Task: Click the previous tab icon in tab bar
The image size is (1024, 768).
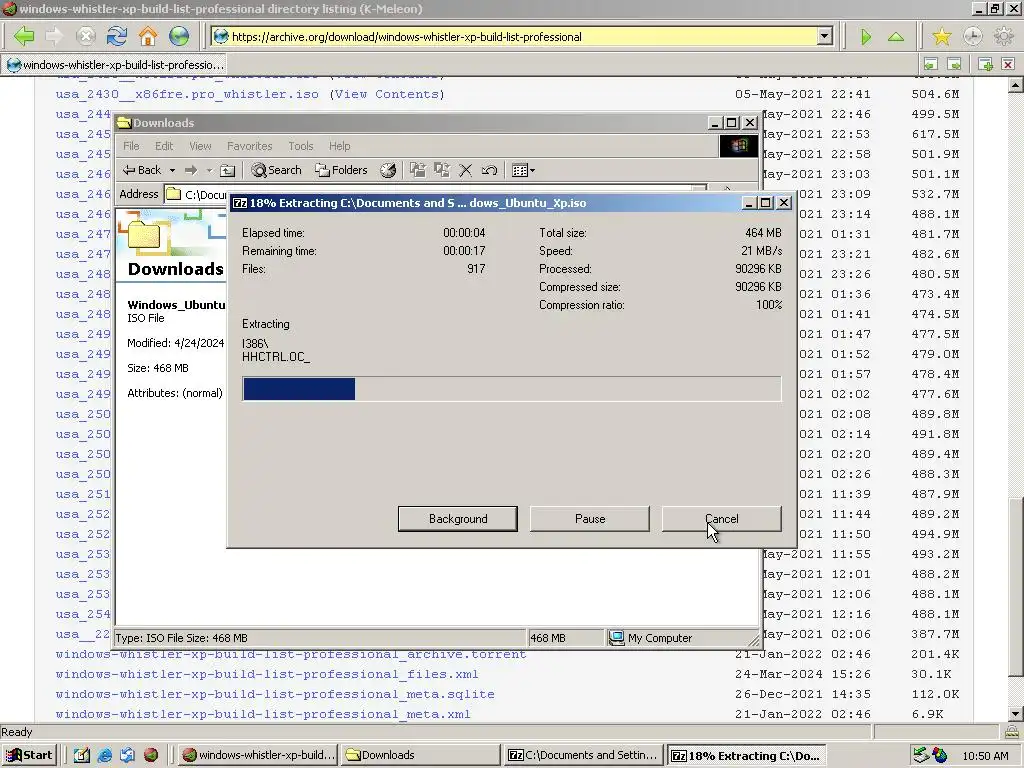Action: tap(931, 64)
